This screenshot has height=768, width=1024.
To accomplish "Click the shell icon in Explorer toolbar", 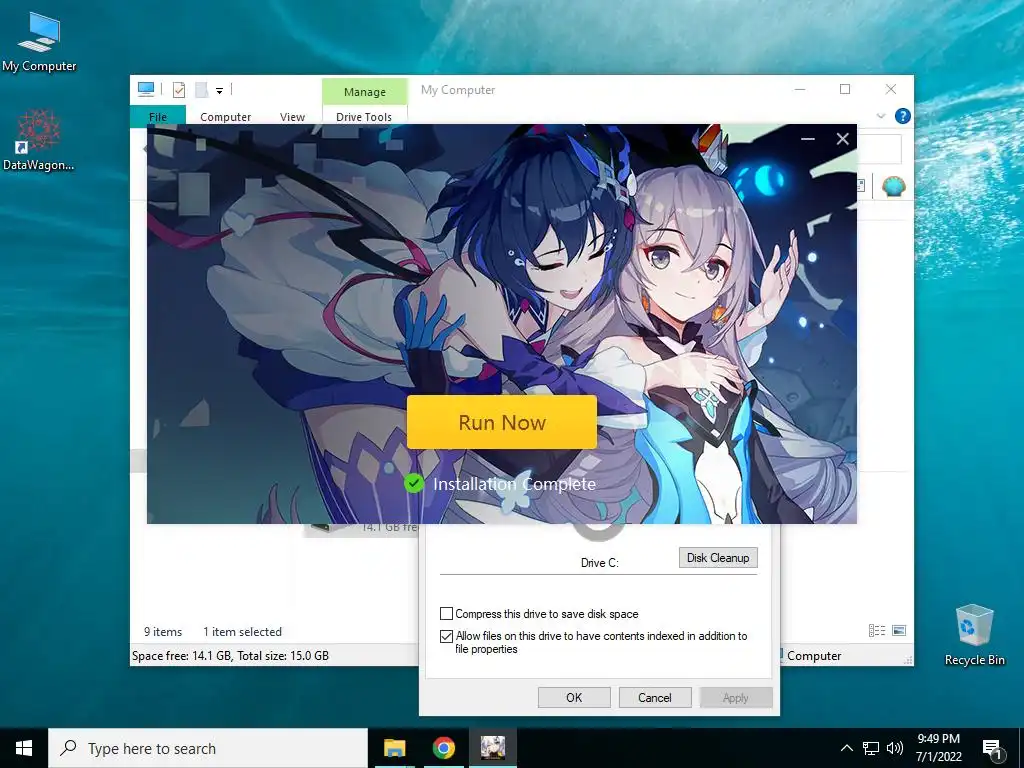I will point(893,186).
